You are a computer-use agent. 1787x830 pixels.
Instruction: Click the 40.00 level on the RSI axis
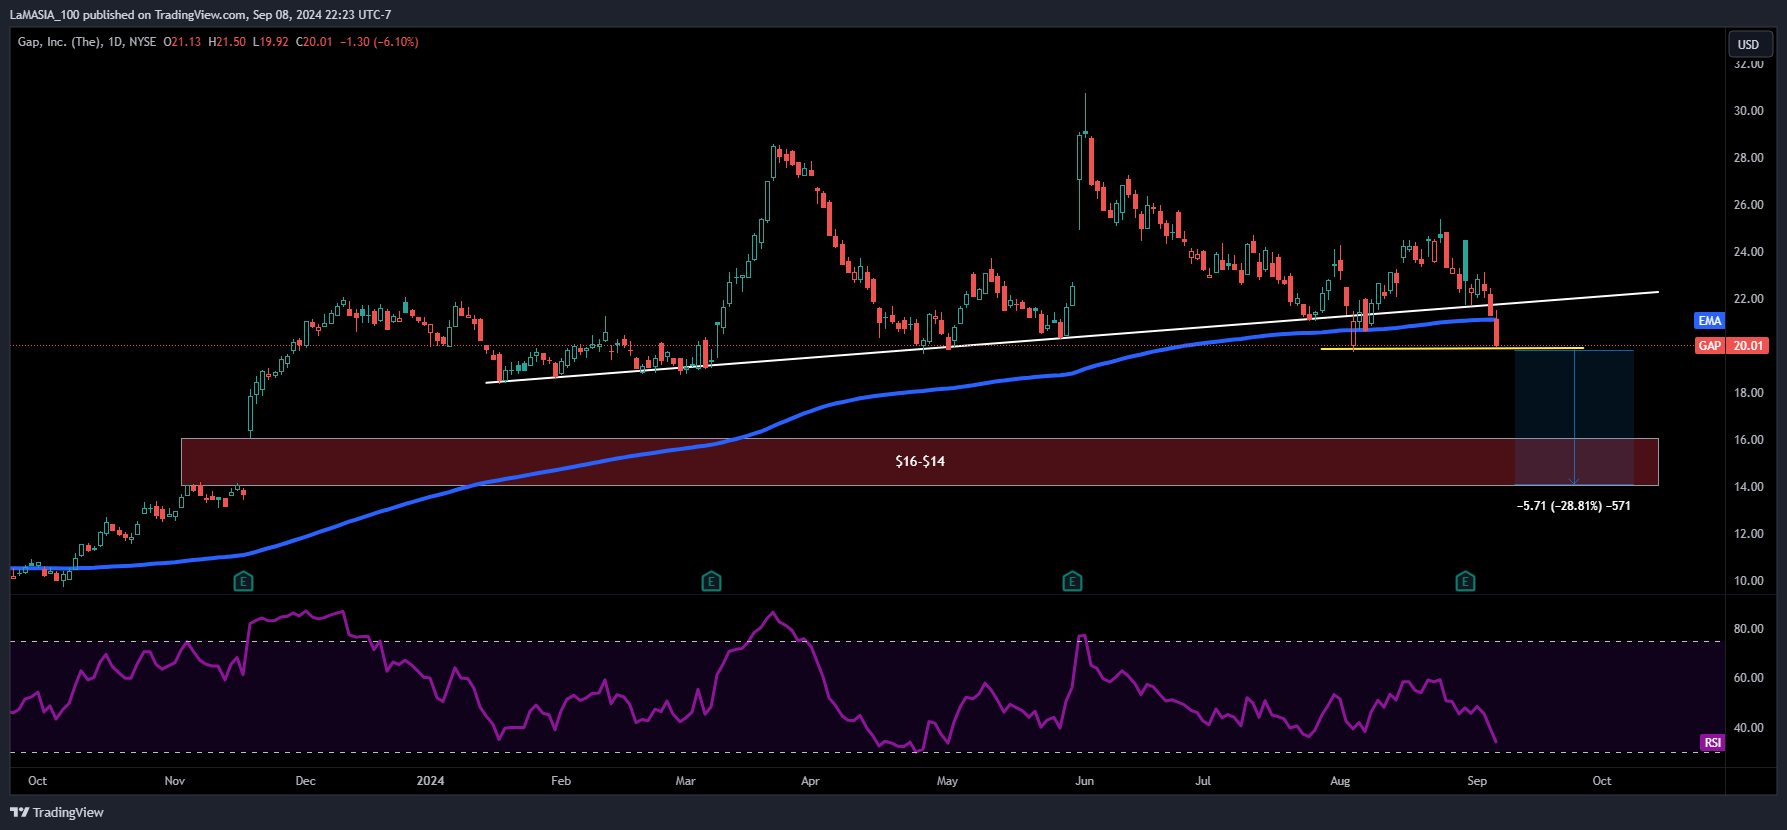pos(1749,728)
